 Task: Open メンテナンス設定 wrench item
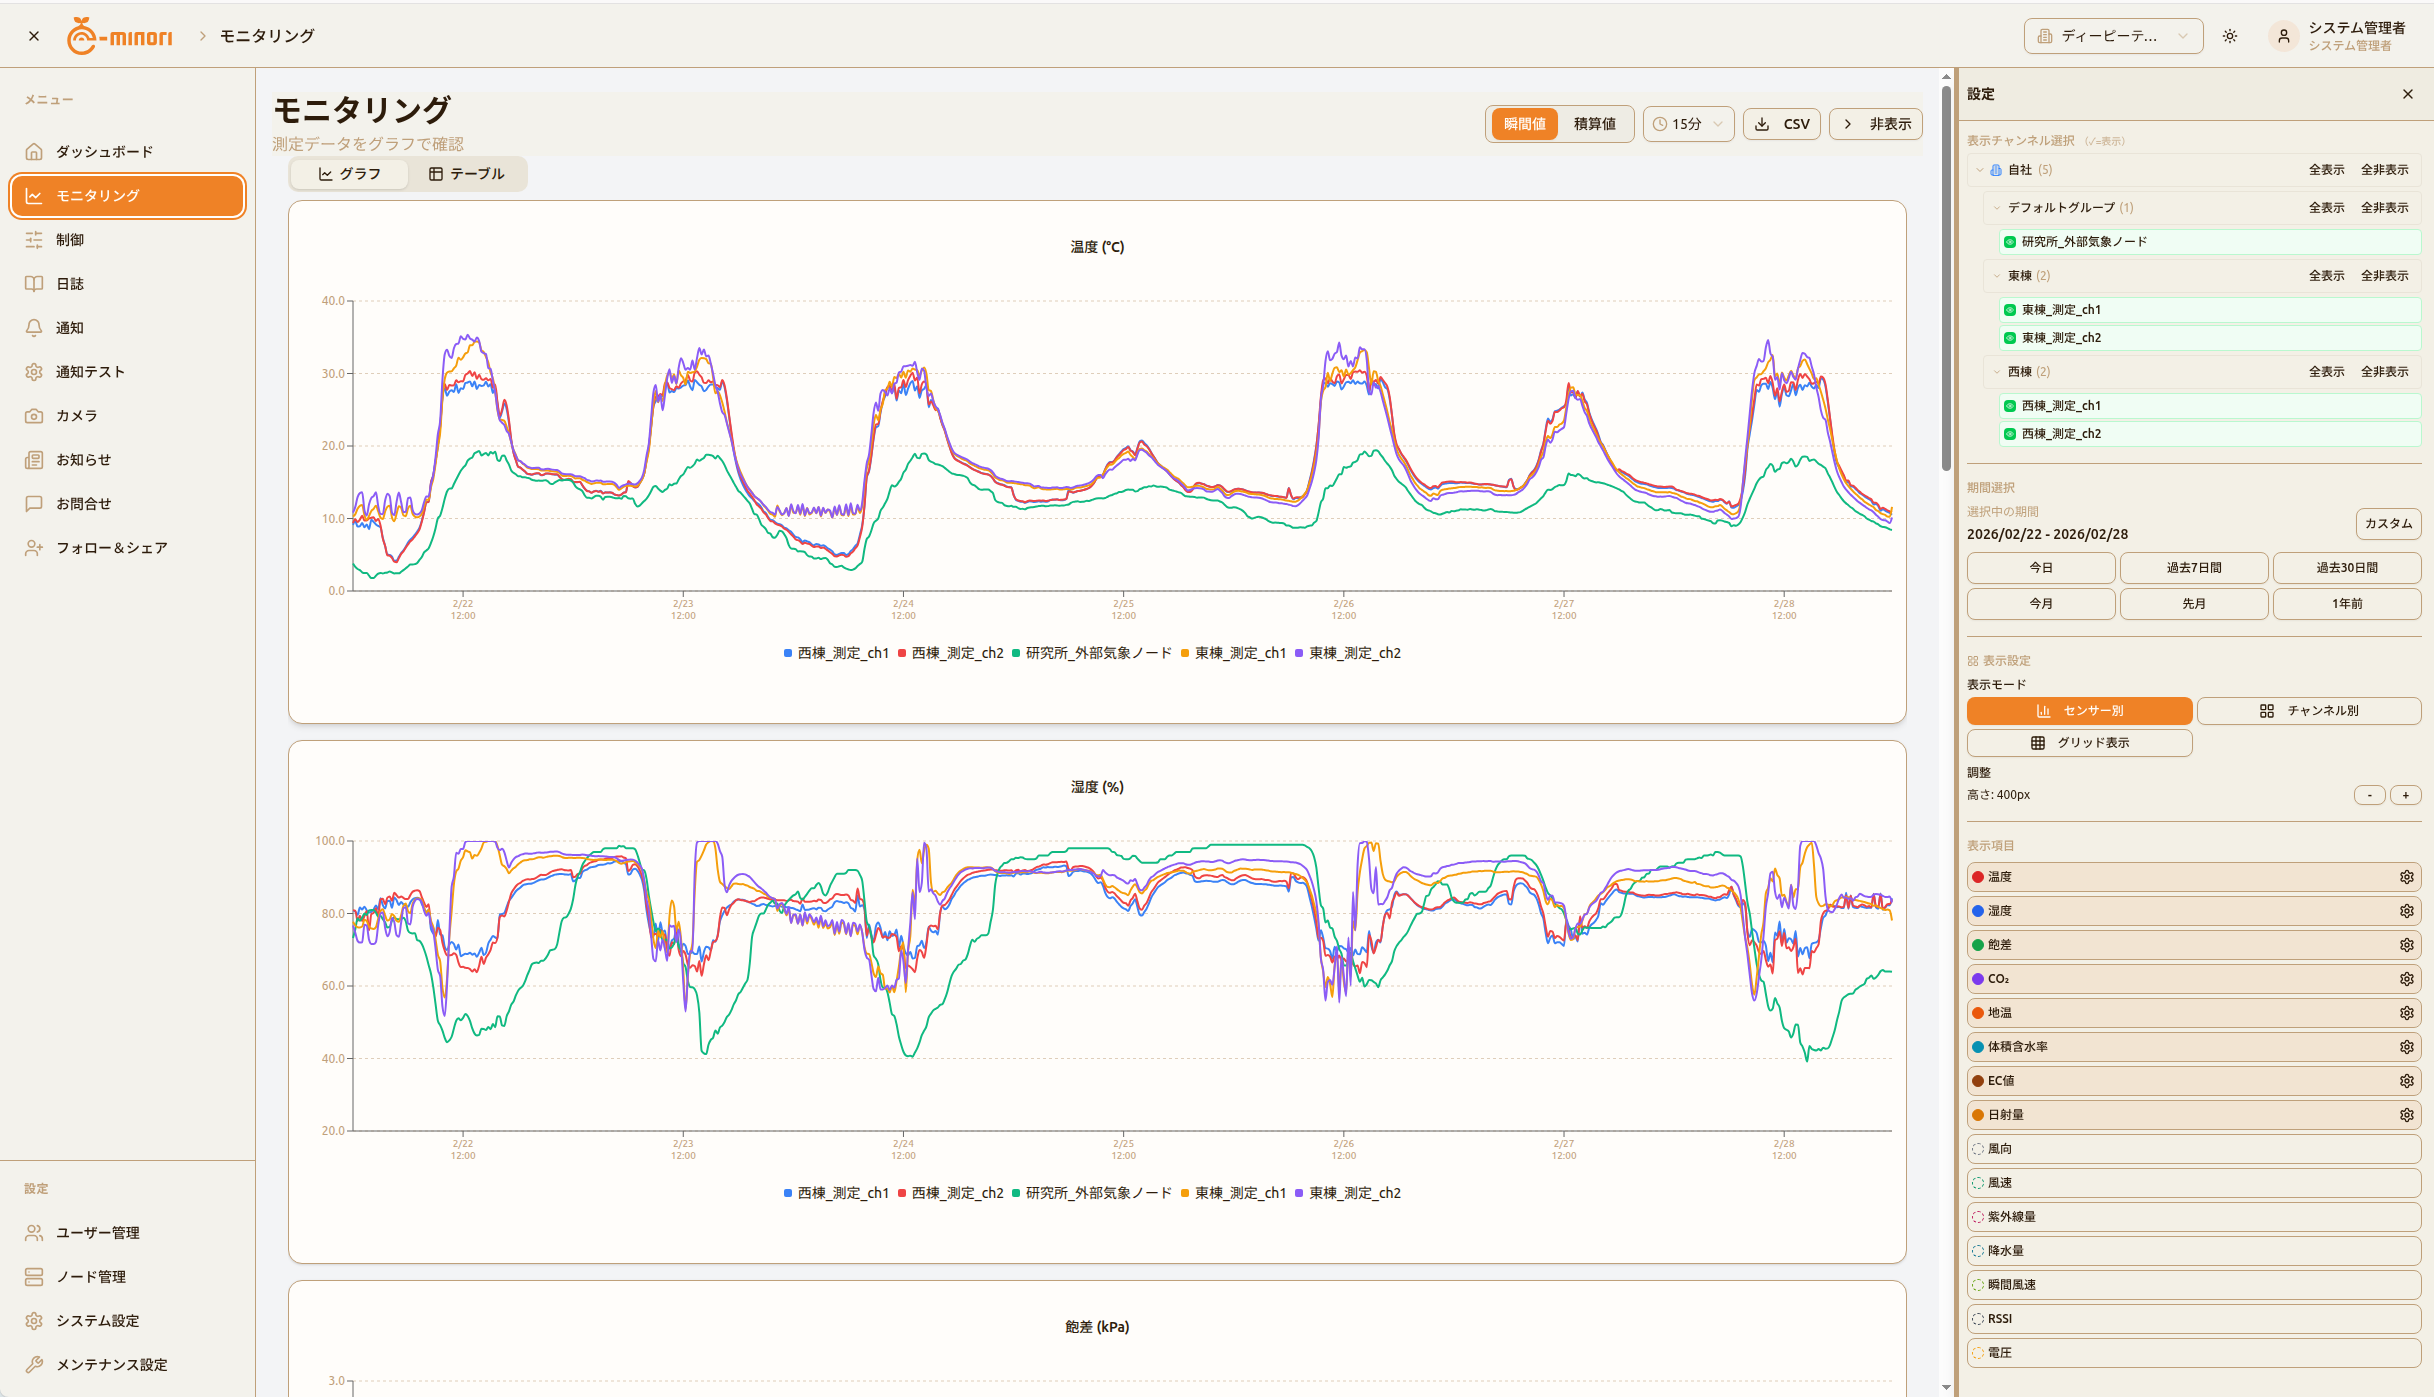click(x=111, y=1365)
